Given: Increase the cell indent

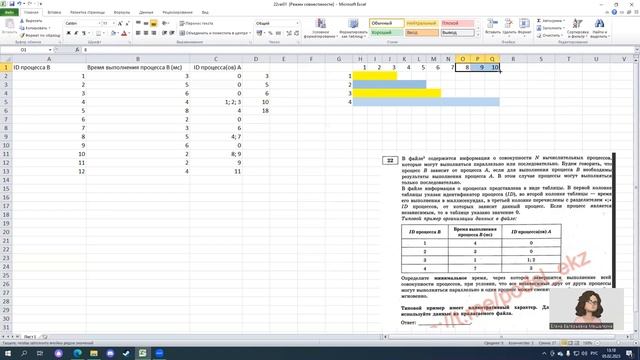Looking at the screenshot, I should pyautogui.click(x=172, y=33).
